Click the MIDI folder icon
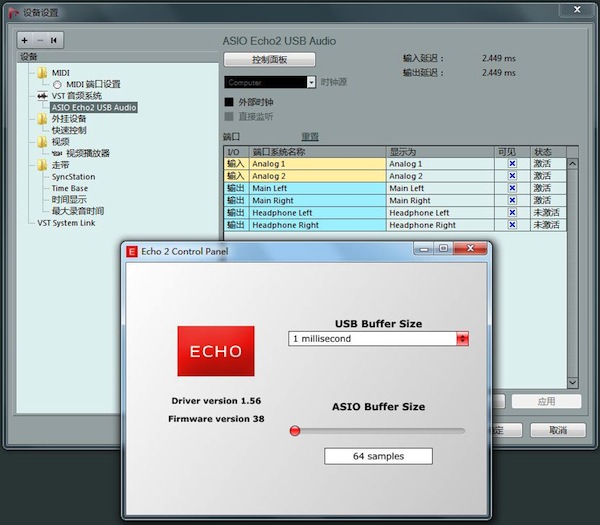This screenshot has width=600, height=525. [42, 73]
